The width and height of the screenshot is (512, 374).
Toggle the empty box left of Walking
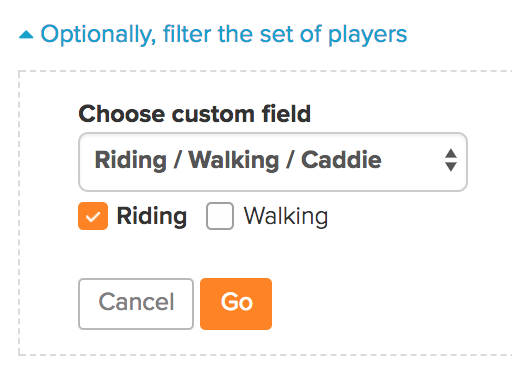pyautogui.click(x=220, y=216)
